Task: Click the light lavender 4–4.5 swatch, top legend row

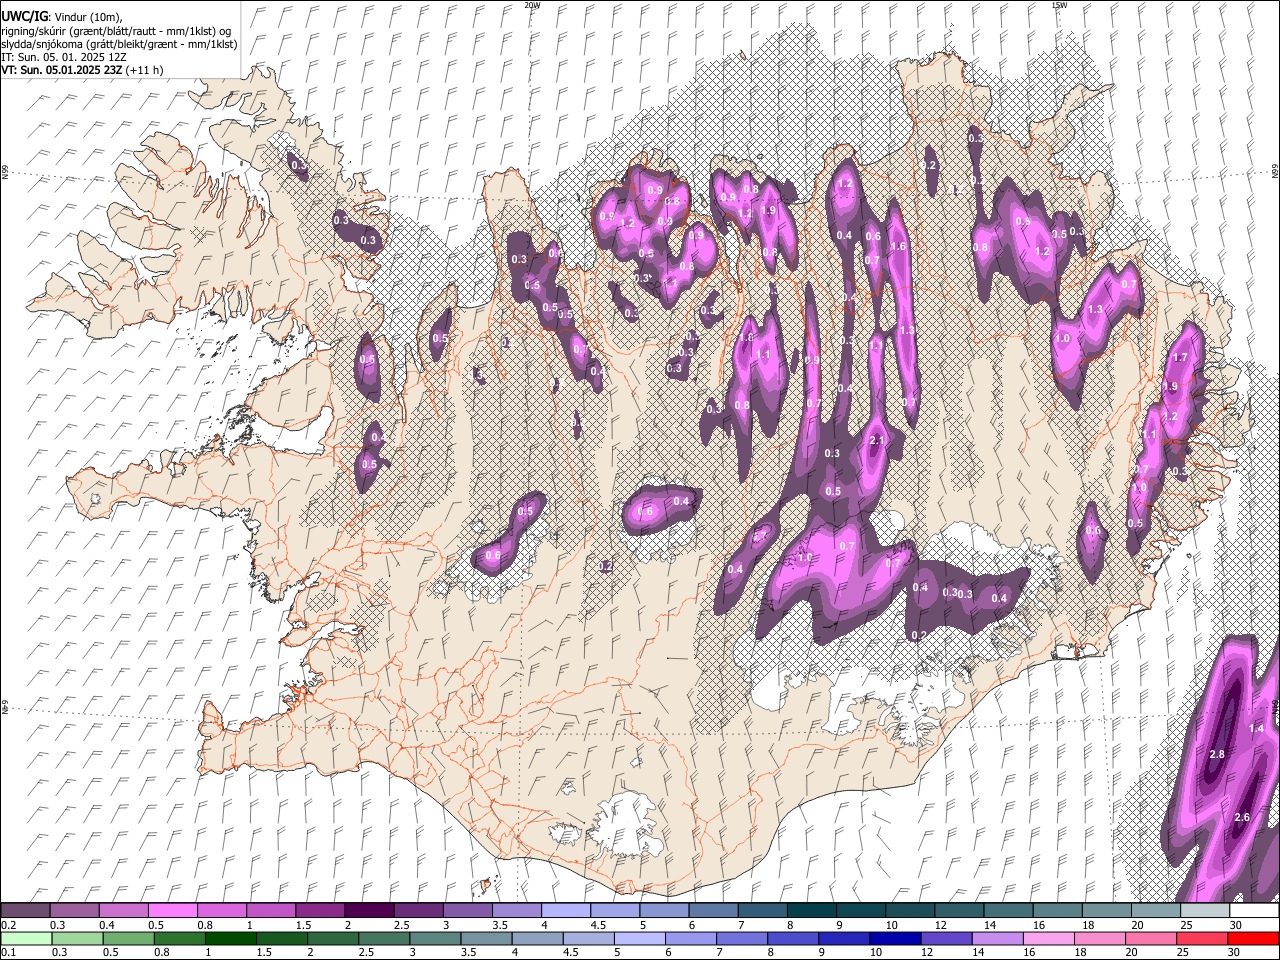Action: click(x=566, y=911)
